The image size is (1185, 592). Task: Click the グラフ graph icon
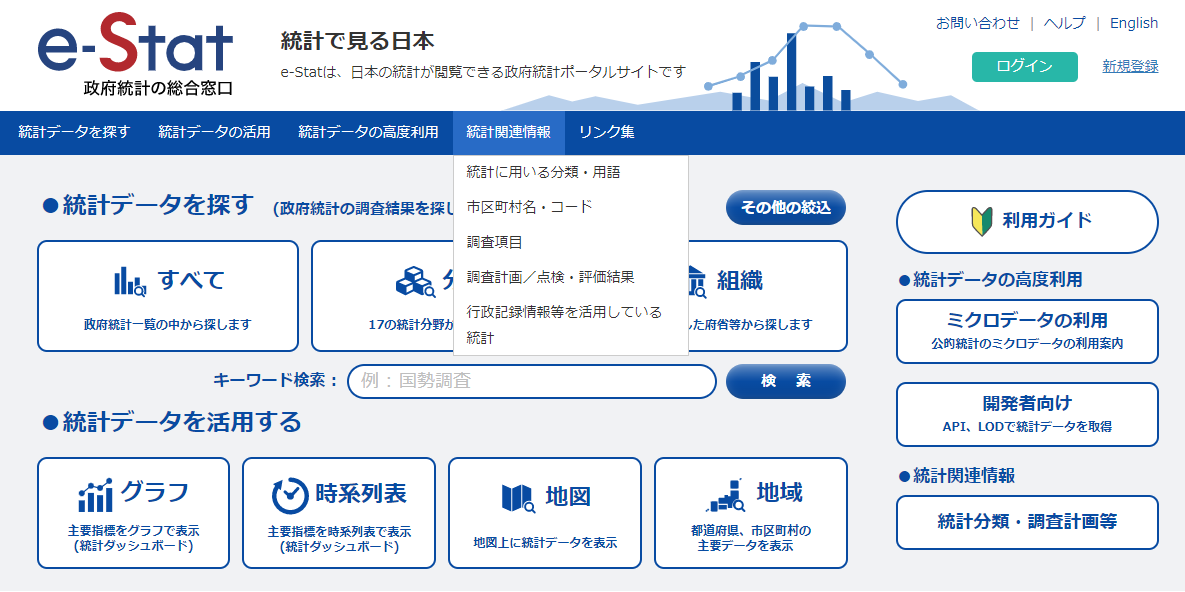tap(95, 495)
